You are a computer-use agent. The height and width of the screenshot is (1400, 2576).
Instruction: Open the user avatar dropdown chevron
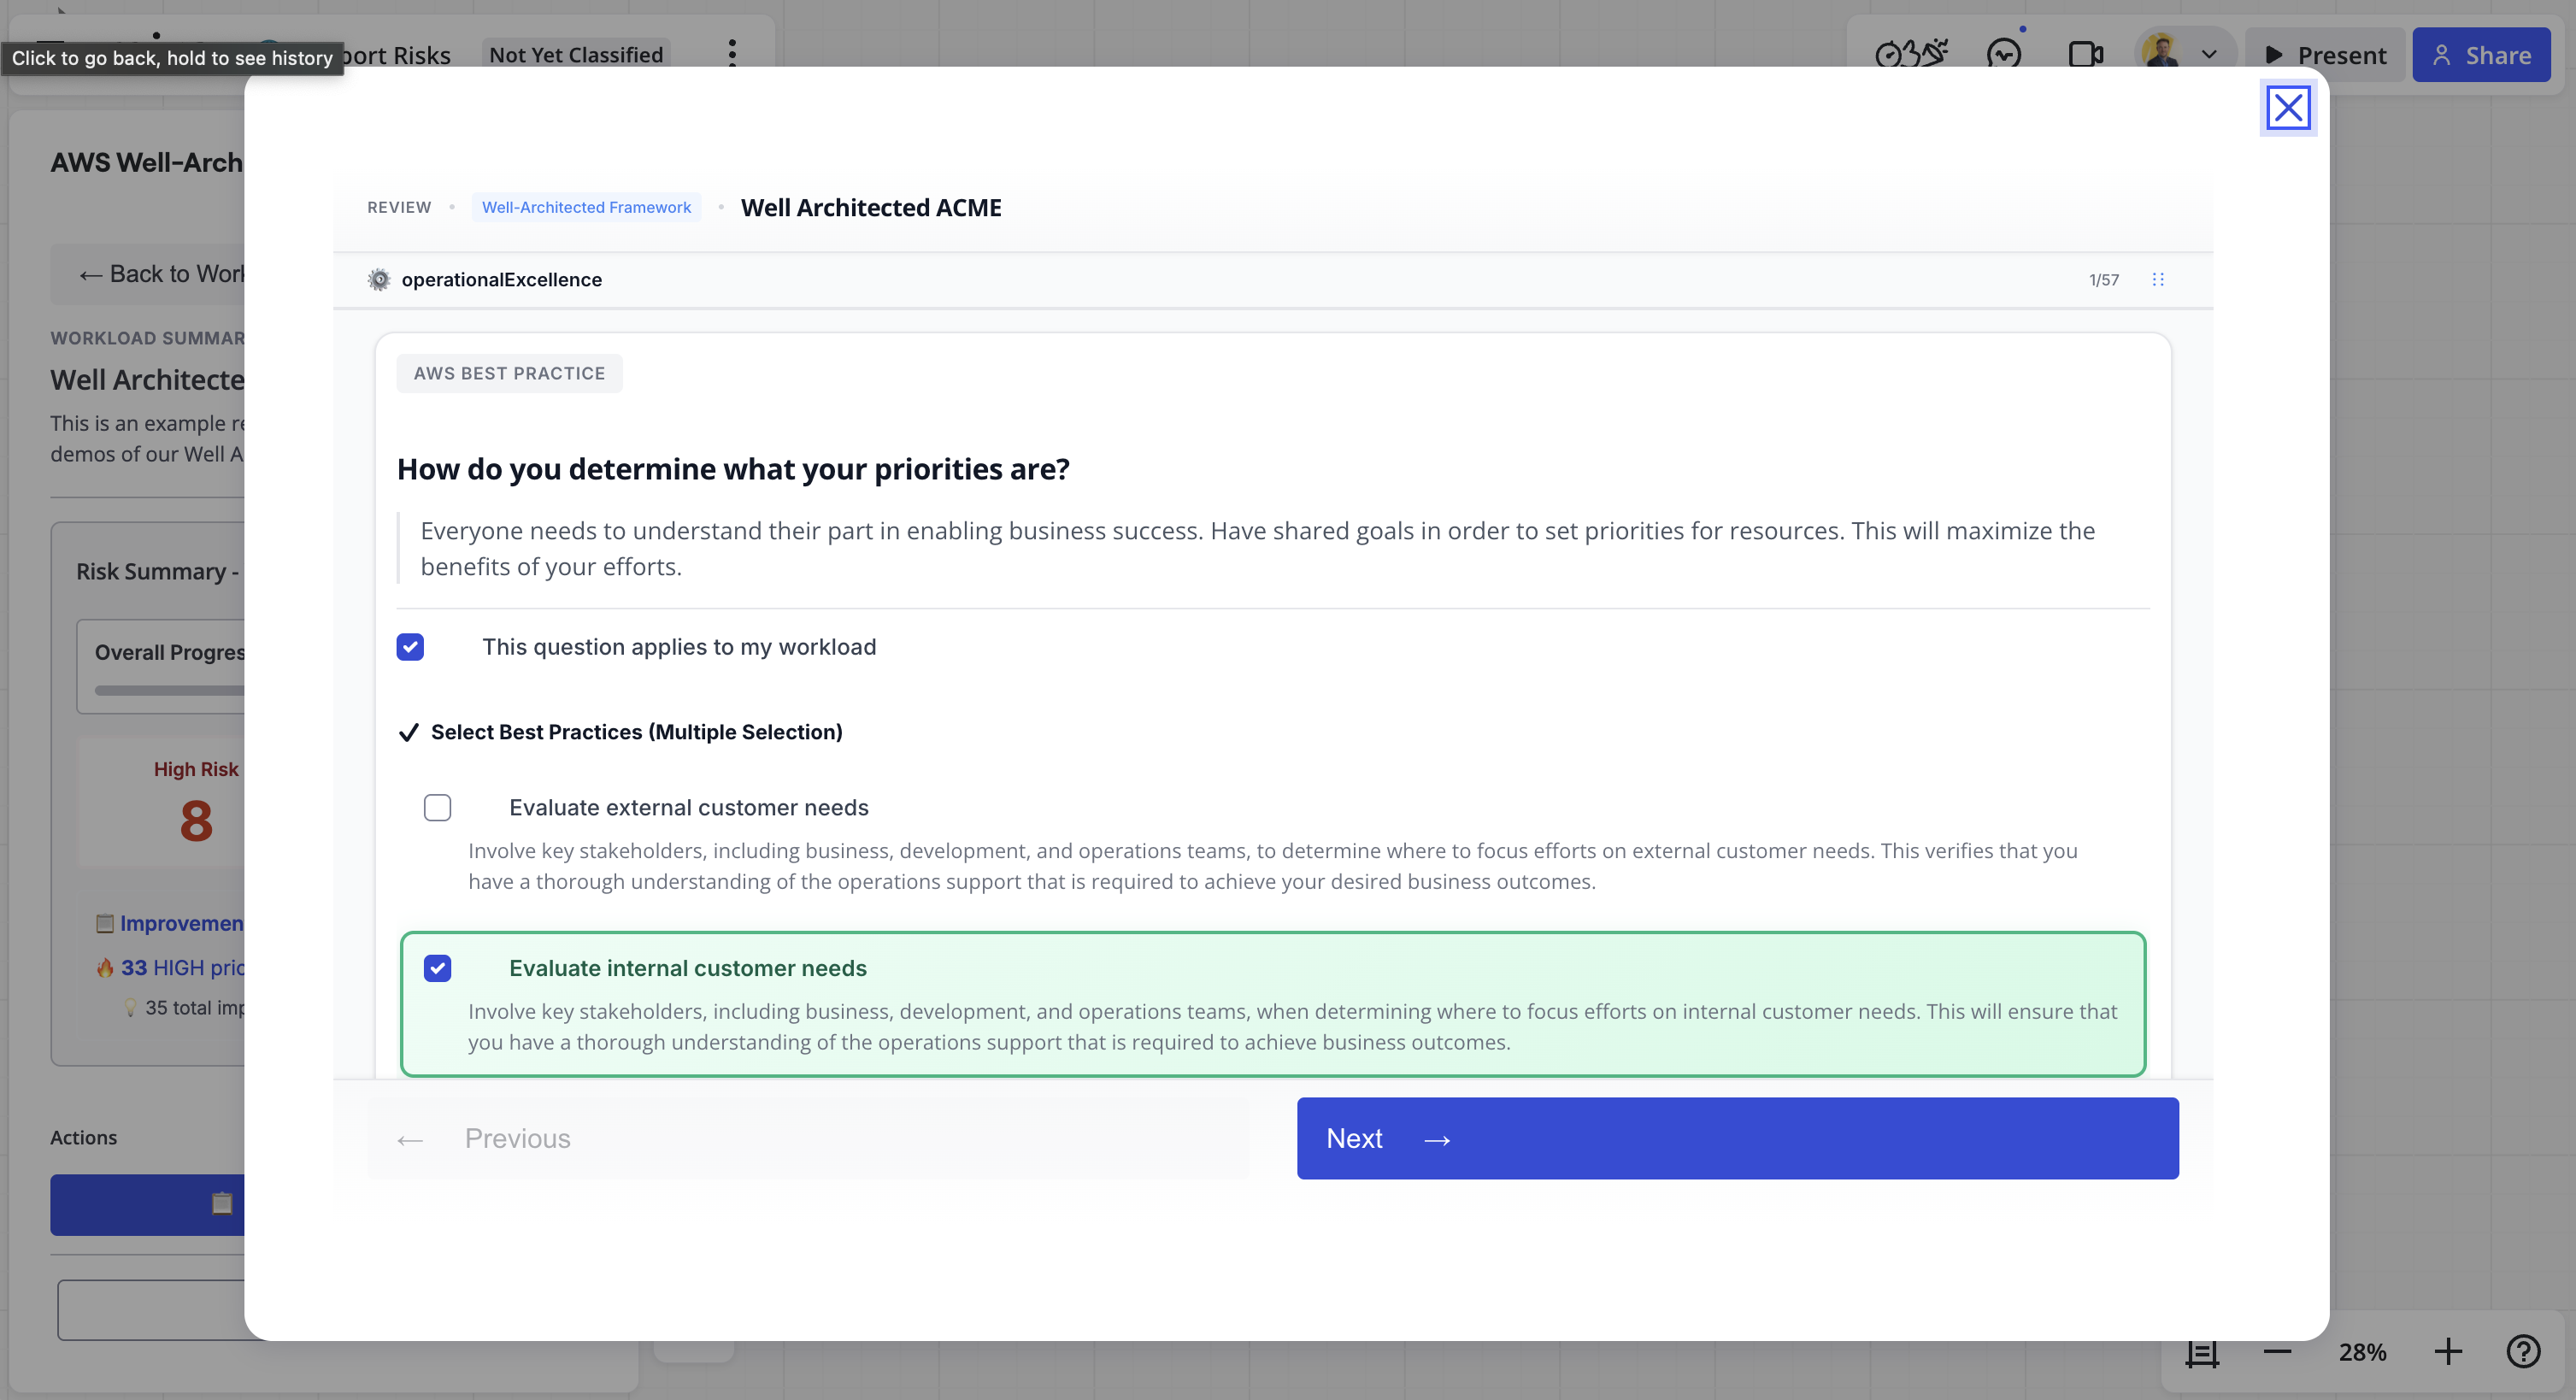[2211, 55]
